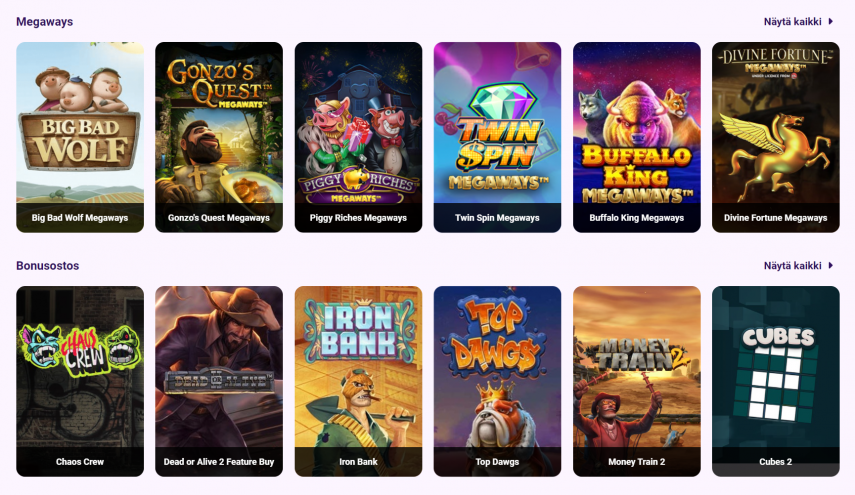Open Twin Spin Megaways game

[x=497, y=137]
